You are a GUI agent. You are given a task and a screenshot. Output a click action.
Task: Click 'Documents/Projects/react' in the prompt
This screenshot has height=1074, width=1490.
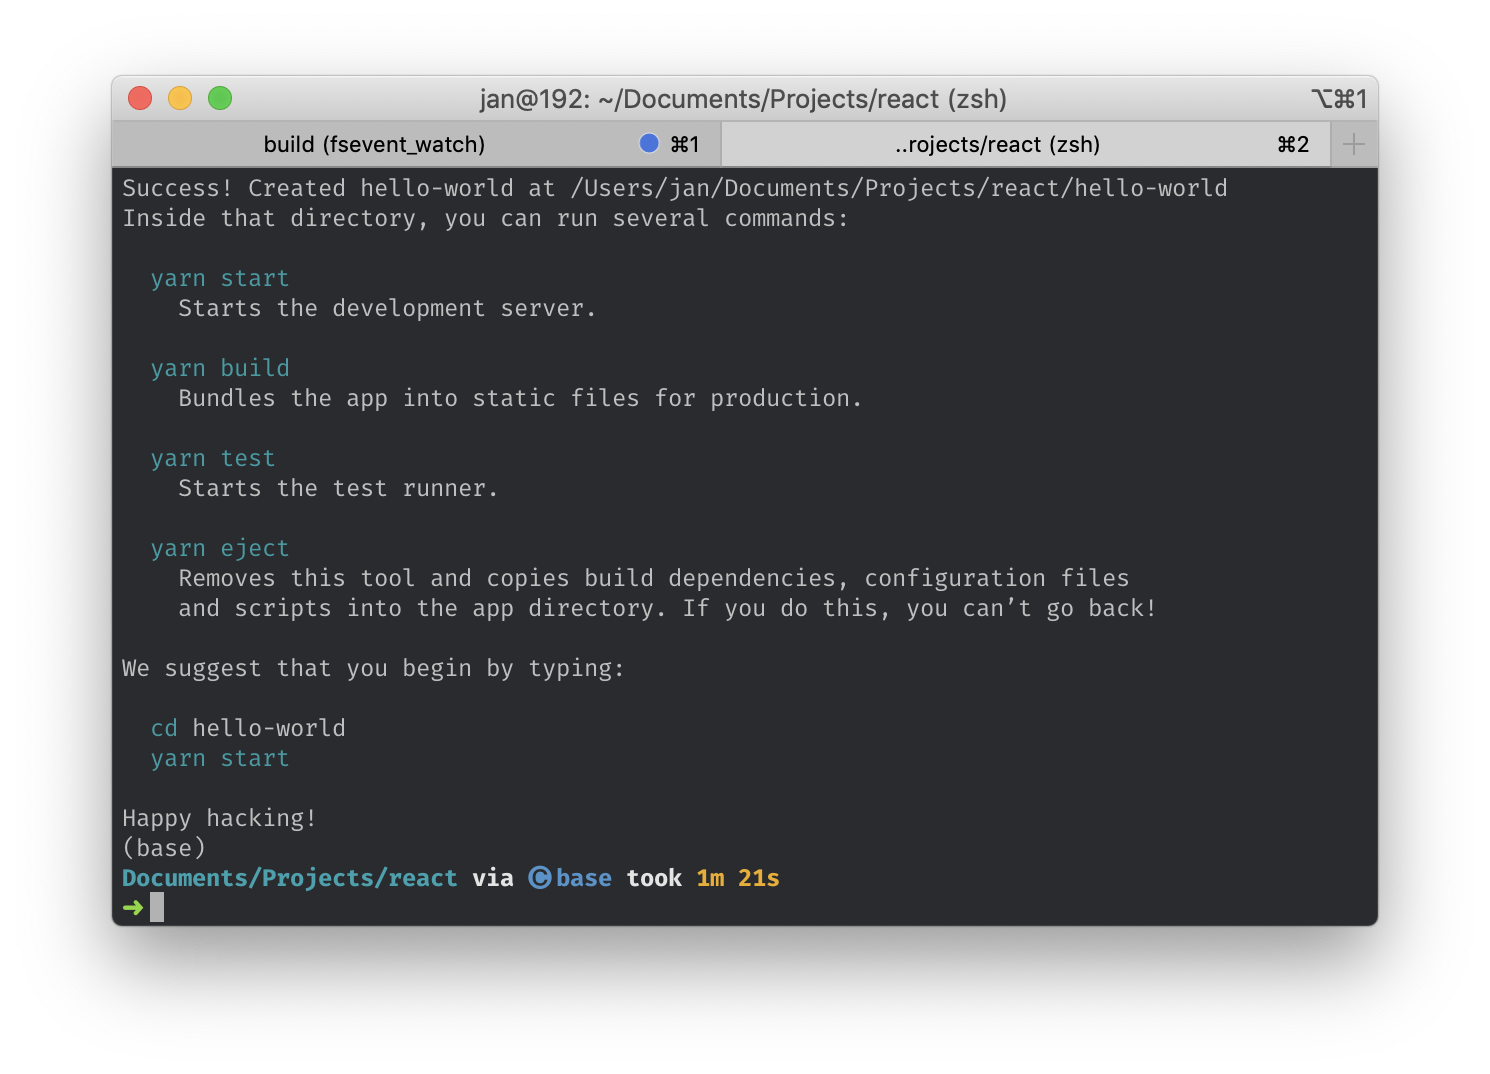(x=290, y=878)
